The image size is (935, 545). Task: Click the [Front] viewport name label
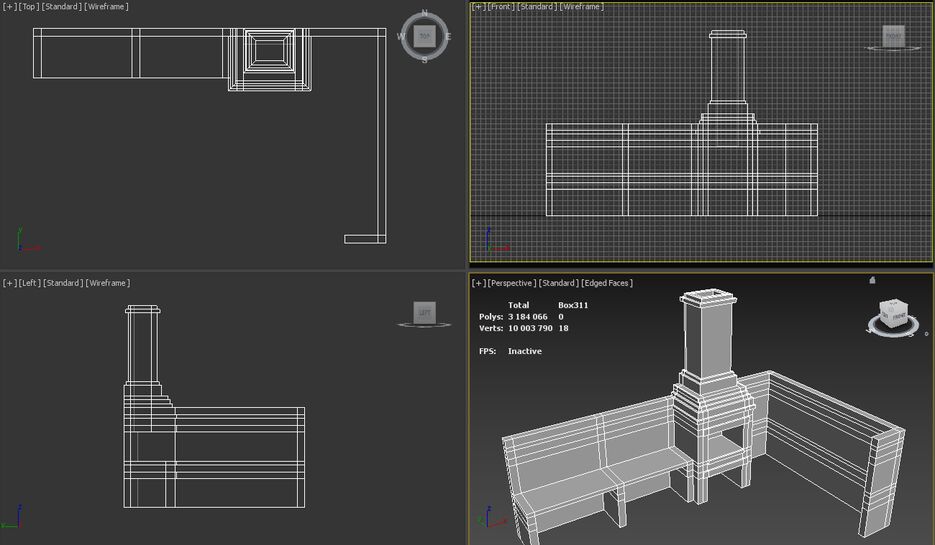500,7
